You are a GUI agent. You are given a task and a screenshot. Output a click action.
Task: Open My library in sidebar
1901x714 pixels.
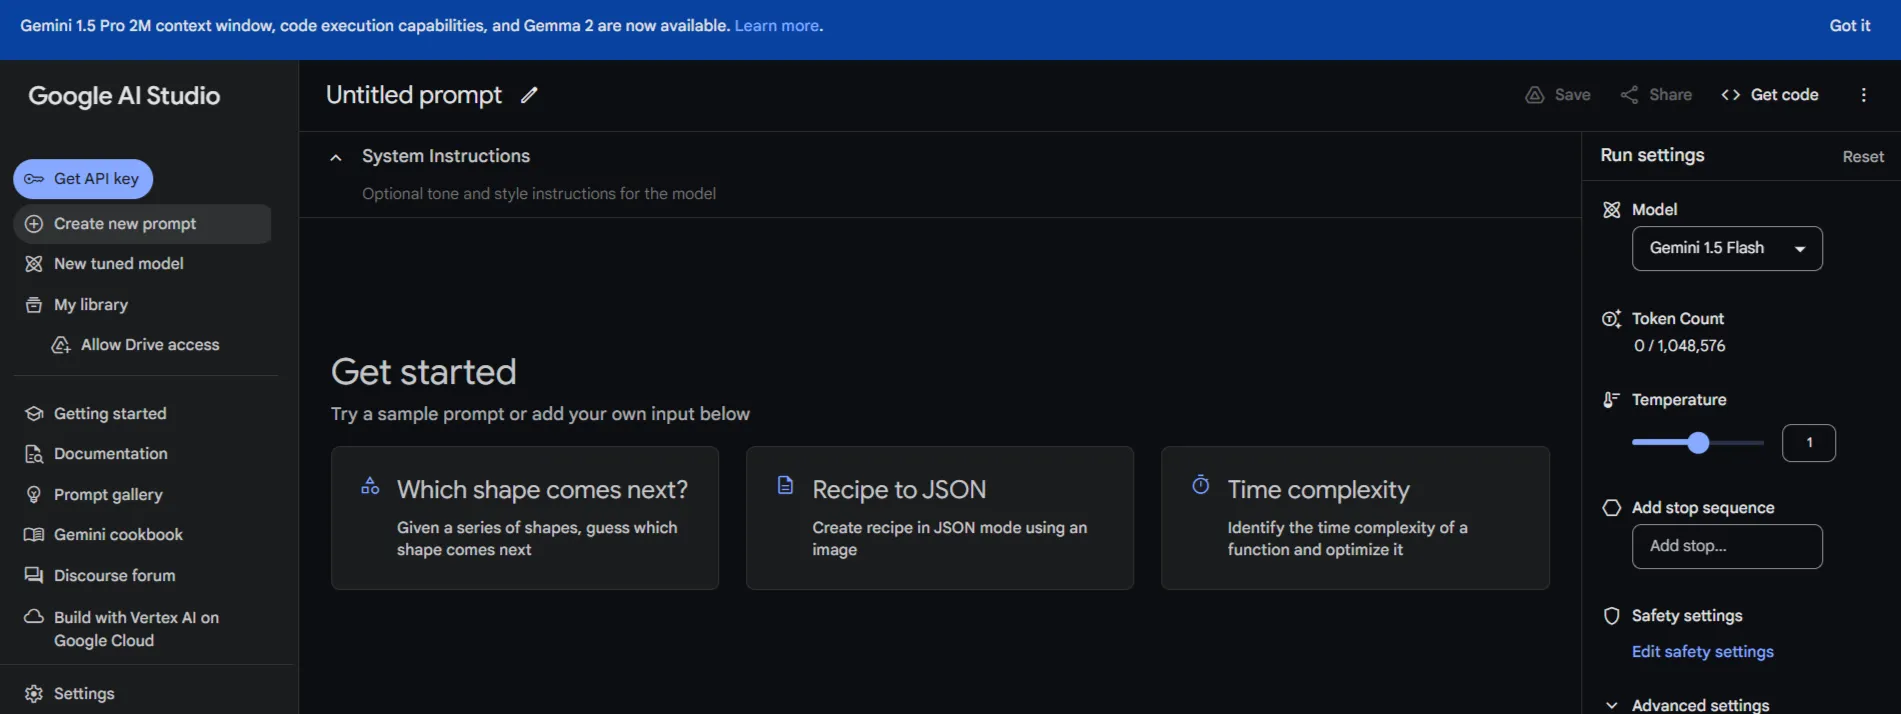(x=91, y=305)
